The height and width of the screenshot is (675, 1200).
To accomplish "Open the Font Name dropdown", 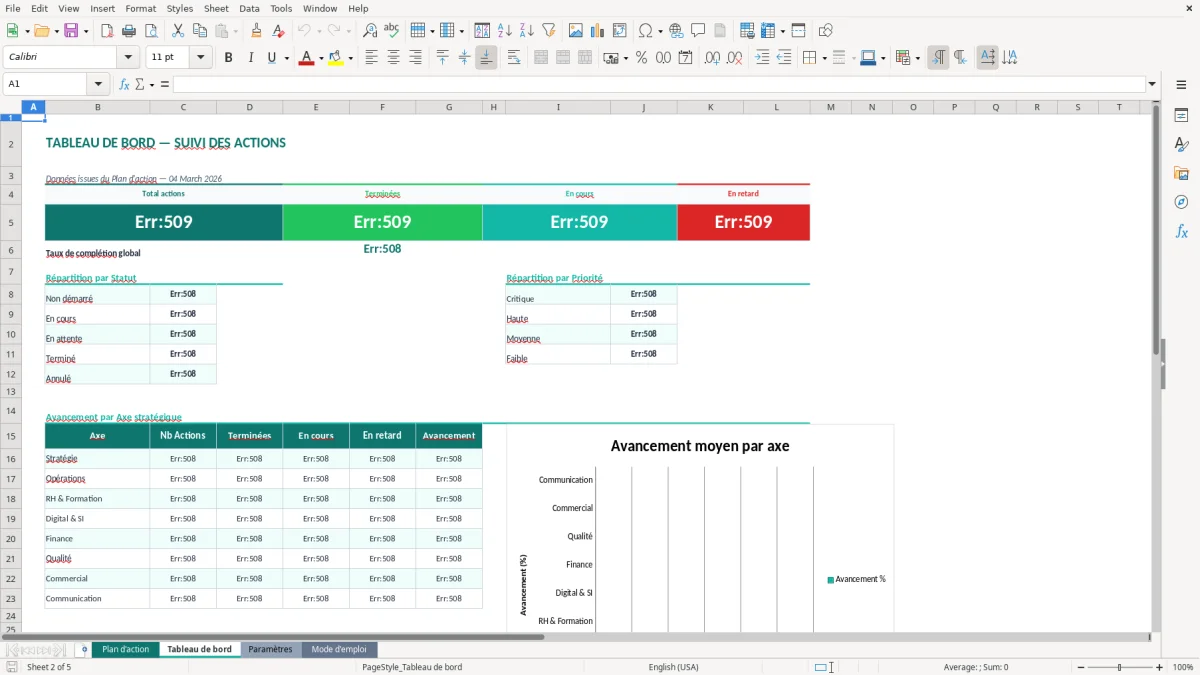I will tap(128, 58).
